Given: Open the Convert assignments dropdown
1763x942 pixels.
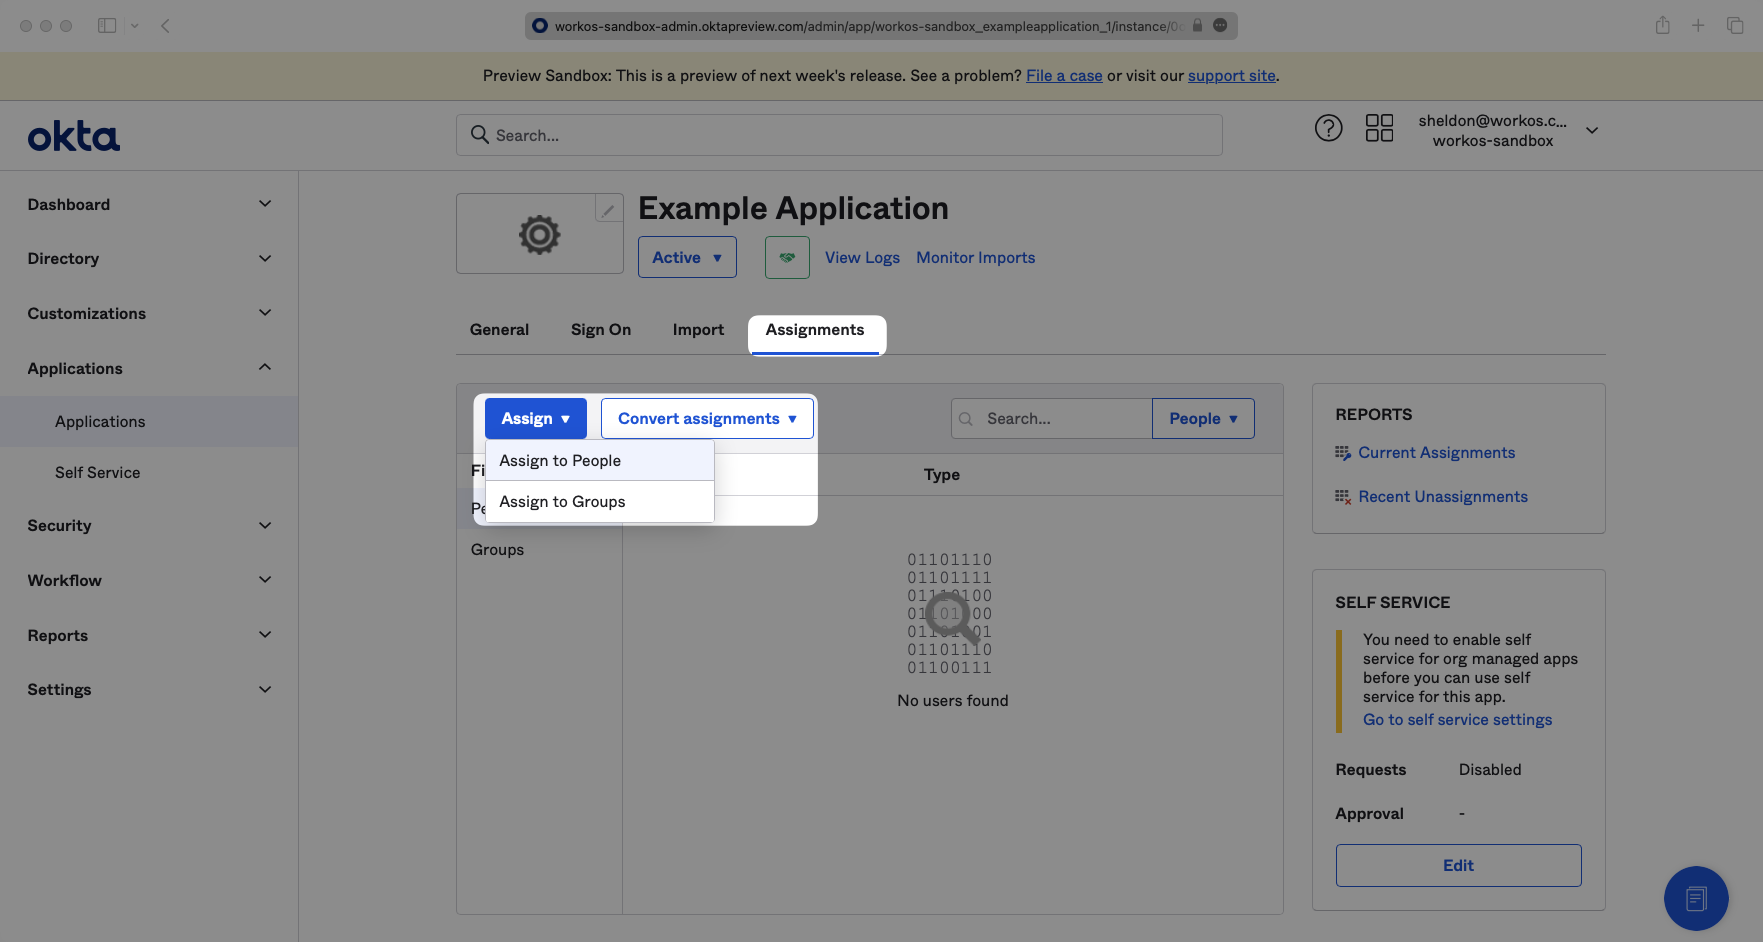Looking at the screenshot, I should coord(707,418).
